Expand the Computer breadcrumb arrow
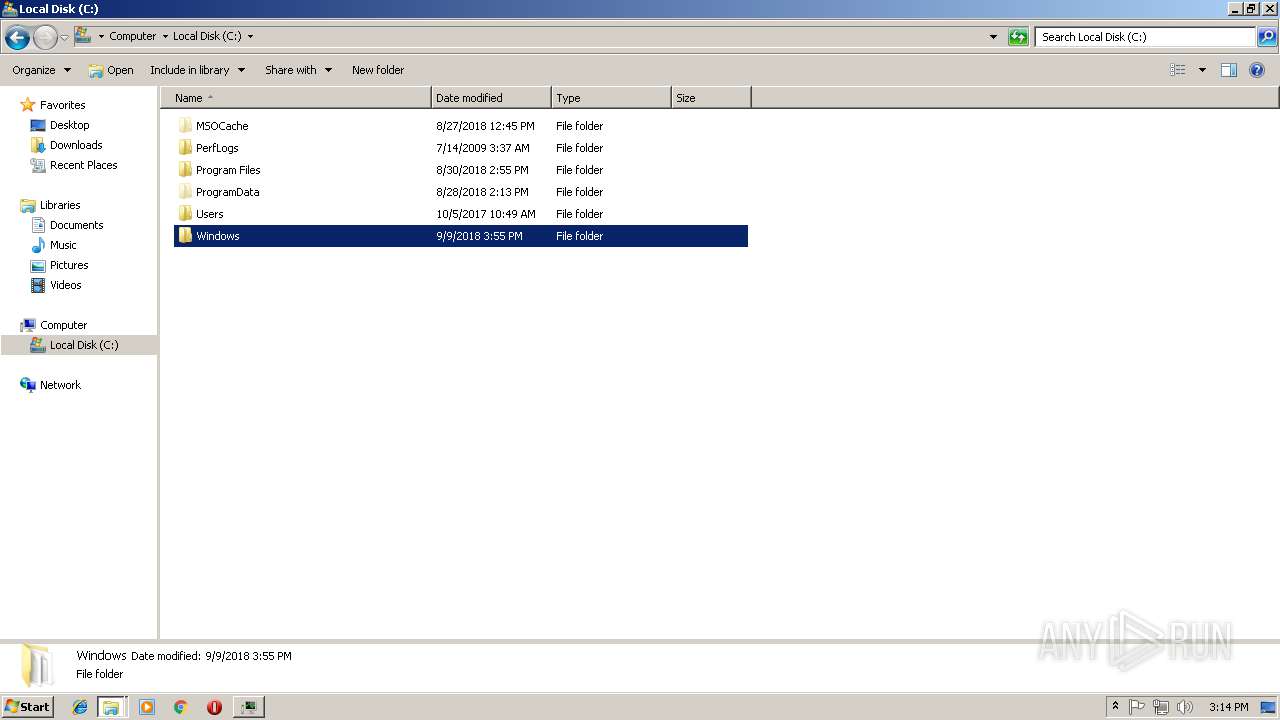The height and width of the screenshot is (720, 1280). pos(165,36)
